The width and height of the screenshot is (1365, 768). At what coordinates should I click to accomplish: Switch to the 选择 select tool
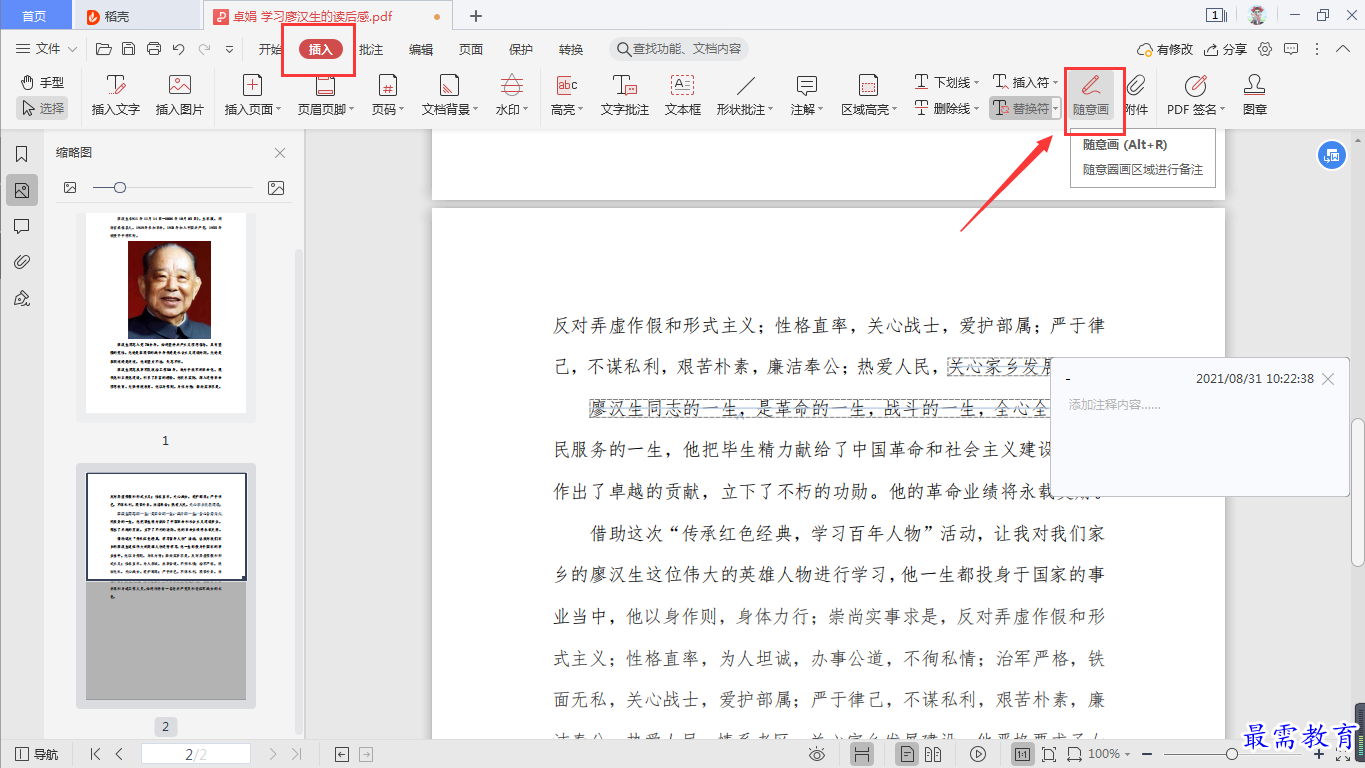[x=42, y=108]
